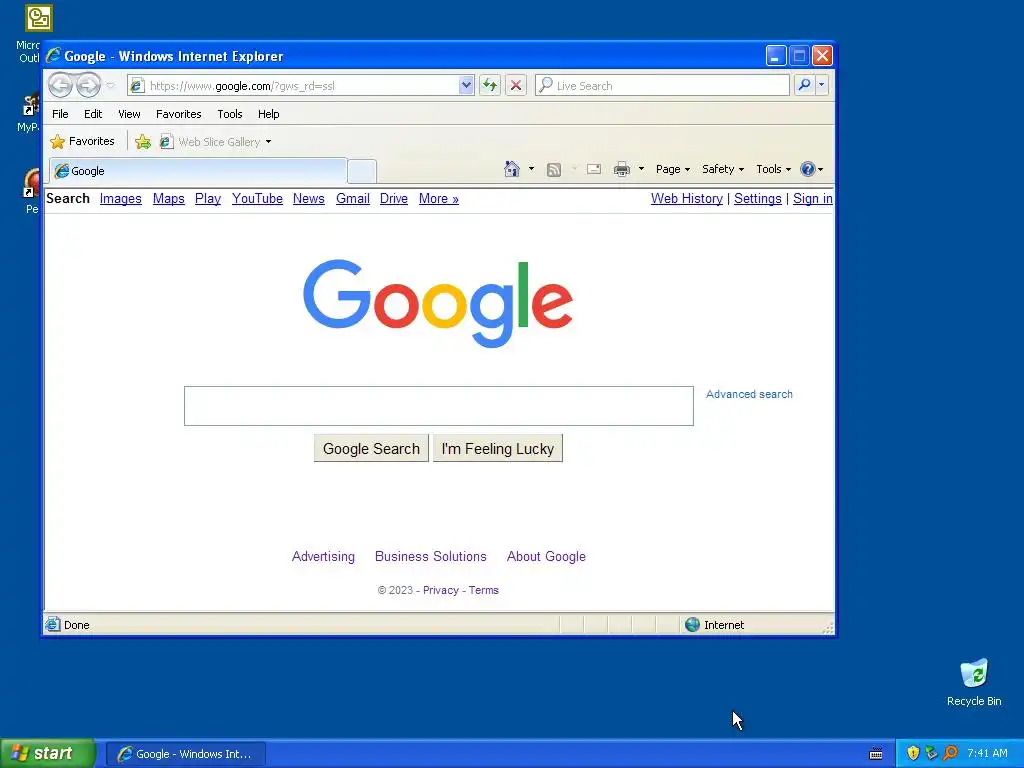Screen dimensions: 1024x768
Task: Click the Google logo image
Action: click(438, 304)
